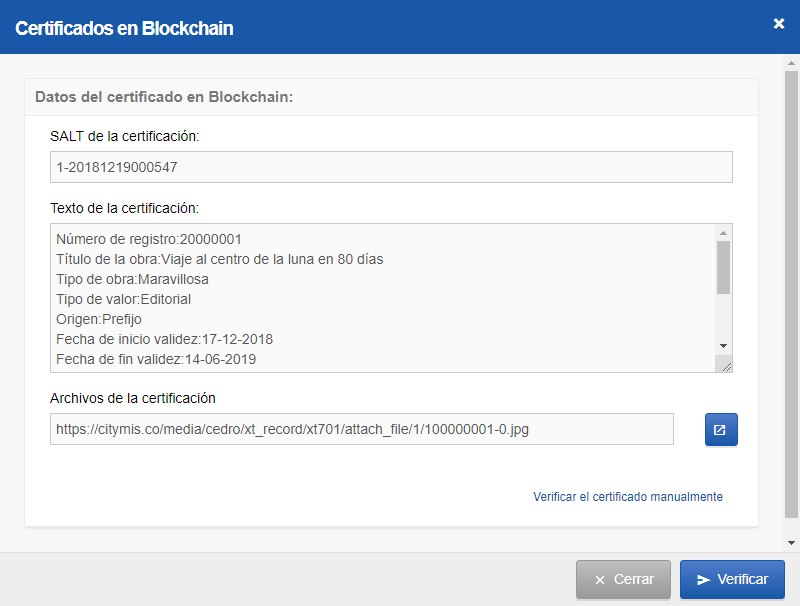Click the Cerrar button
Image resolution: width=800 pixels, height=606 pixels.
tap(623, 579)
